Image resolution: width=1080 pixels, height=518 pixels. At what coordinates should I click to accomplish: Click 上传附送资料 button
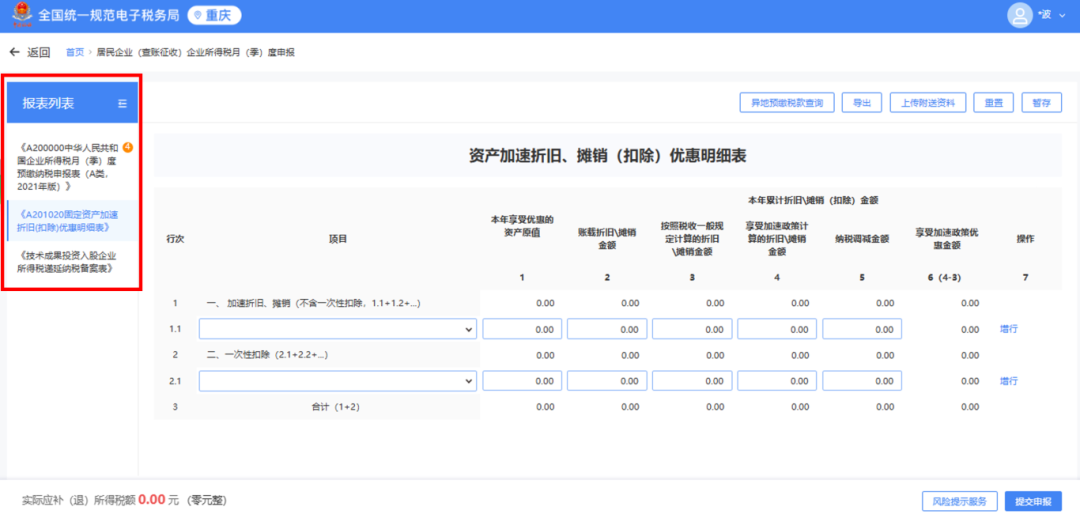pyautogui.click(x=928, y=103)
